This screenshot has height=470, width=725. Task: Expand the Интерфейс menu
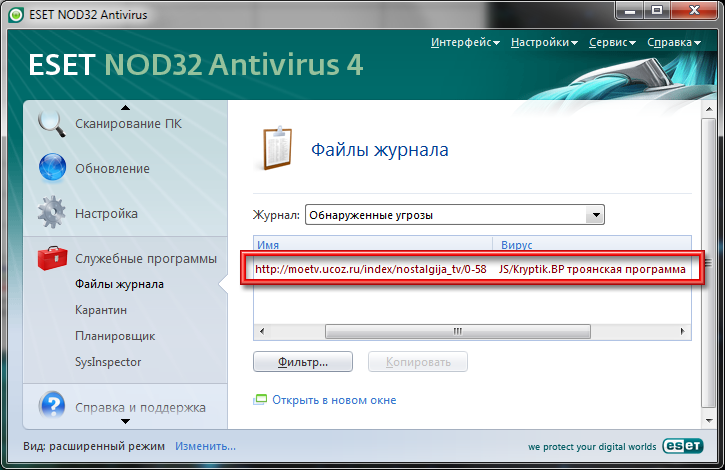pos(465,43)
